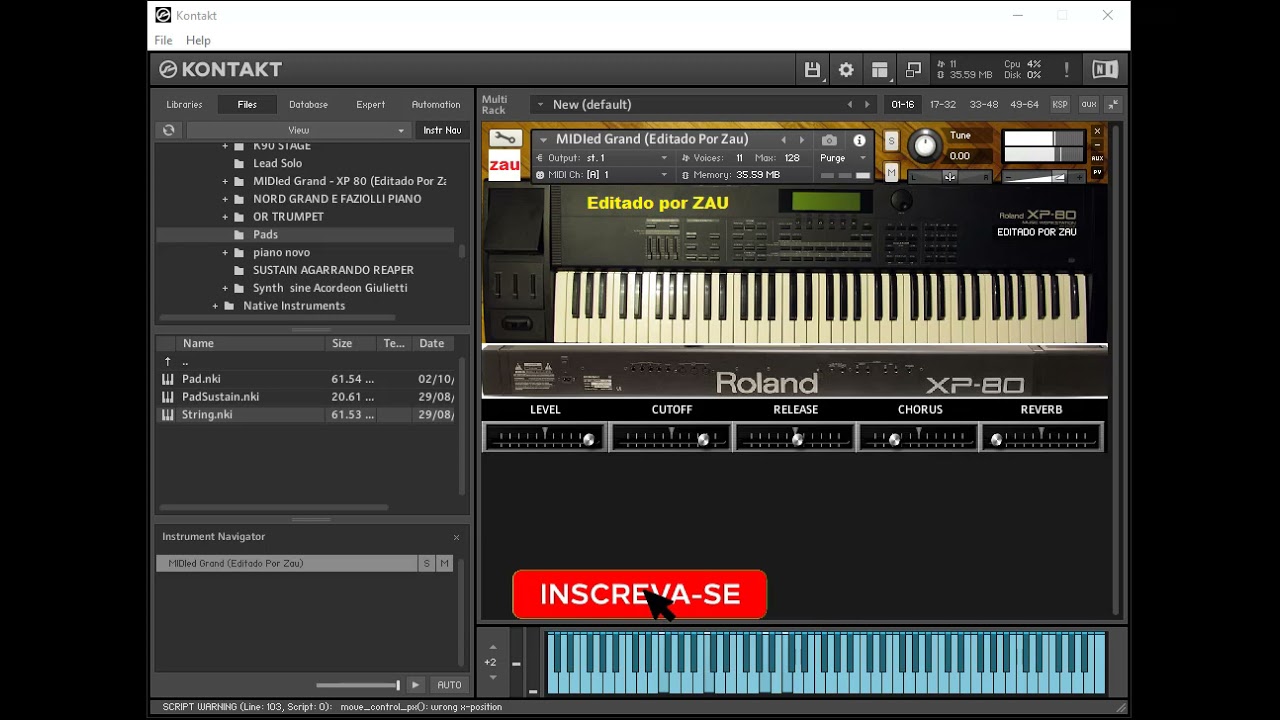
Task: Click the zau logo thumbnail
Action: pyautogui.click(x=505, y=166)
